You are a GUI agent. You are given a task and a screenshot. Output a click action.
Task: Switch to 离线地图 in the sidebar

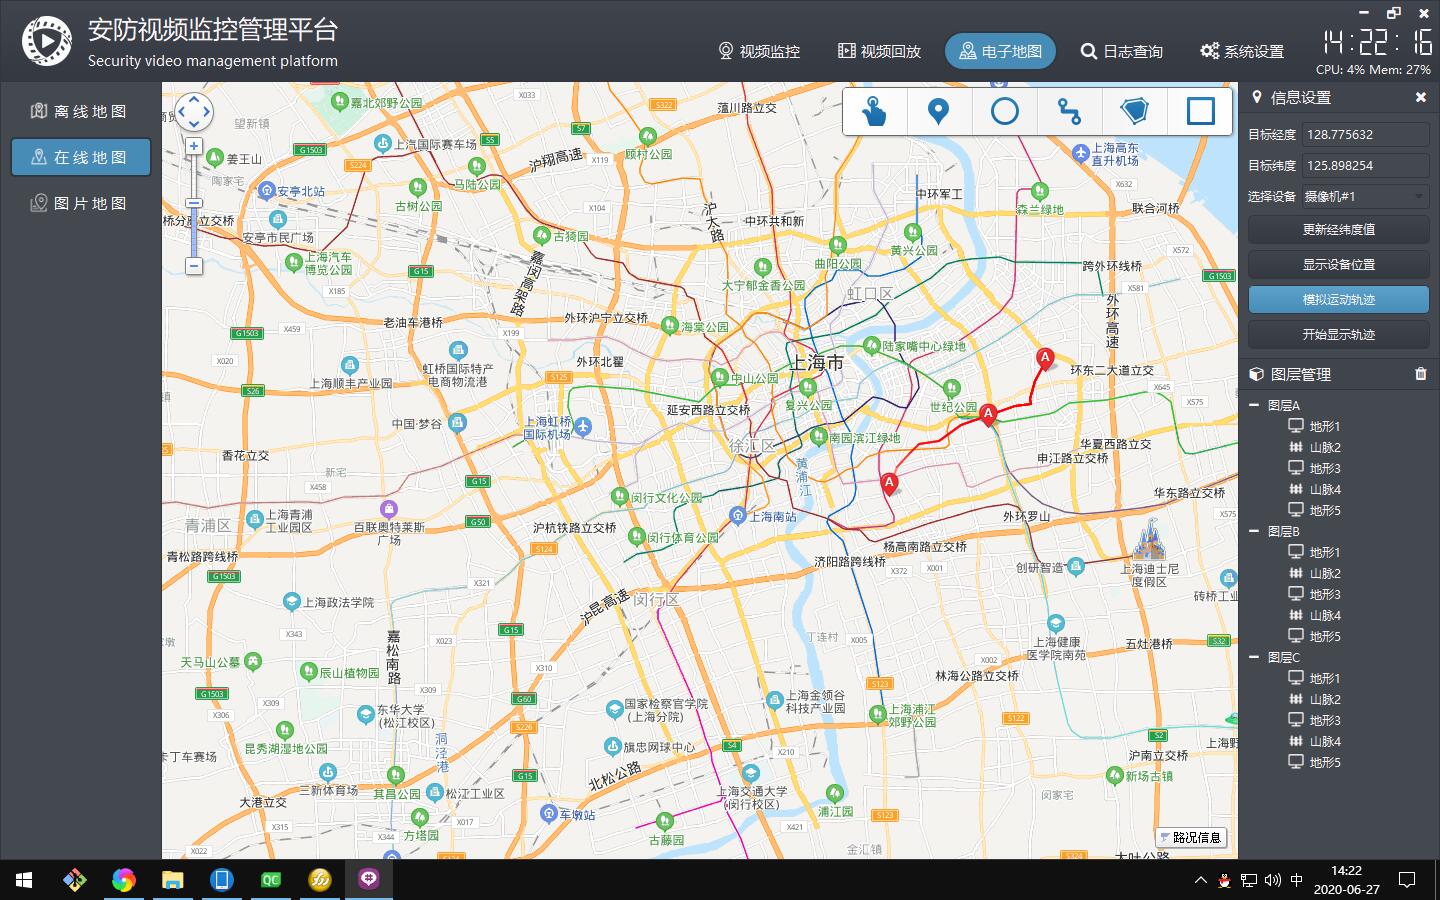coord(80,111)
